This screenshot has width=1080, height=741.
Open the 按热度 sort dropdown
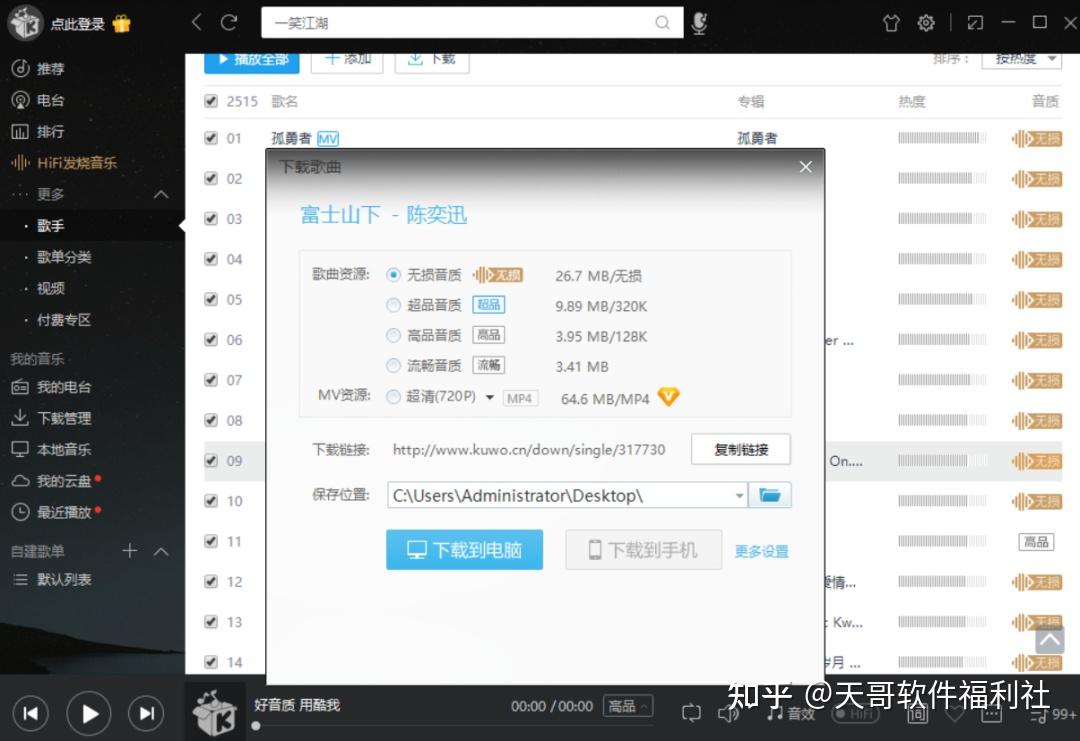(x=1021, y=60)
